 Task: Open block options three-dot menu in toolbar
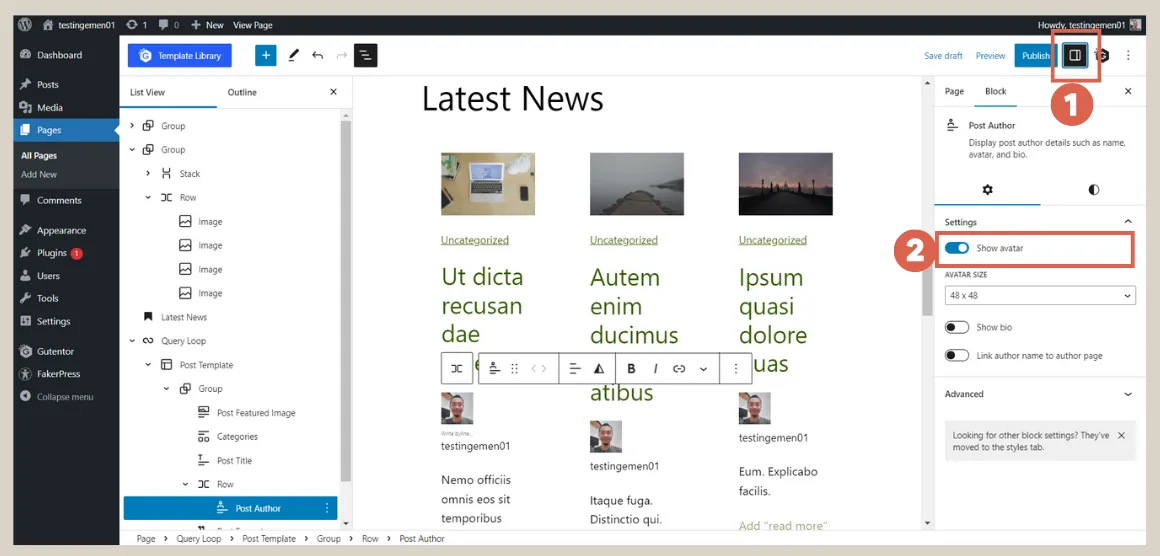736,369
